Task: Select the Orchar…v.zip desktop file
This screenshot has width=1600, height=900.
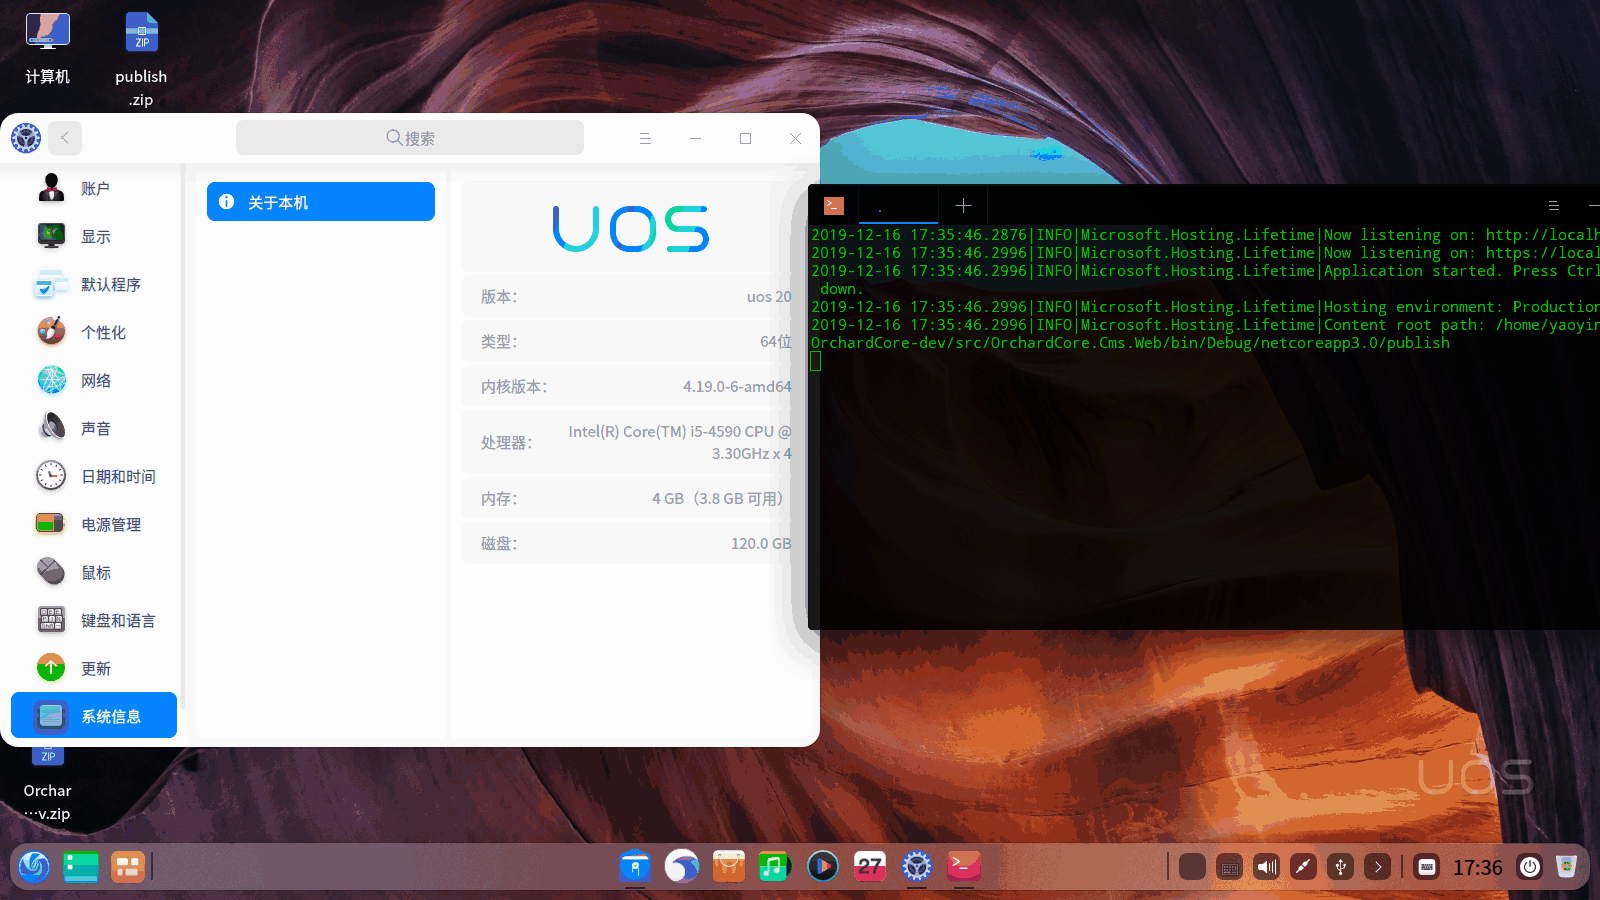Action: pyautogui.click(x=47, y=786)
